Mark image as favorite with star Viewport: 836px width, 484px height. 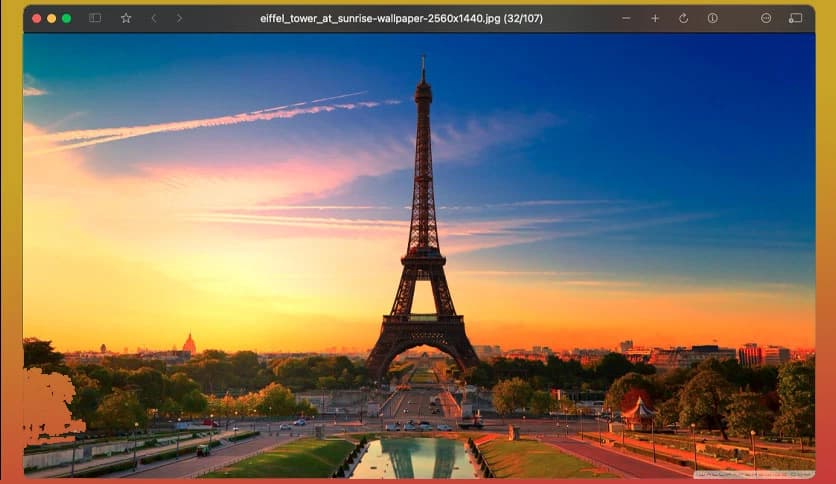(126, 18)
